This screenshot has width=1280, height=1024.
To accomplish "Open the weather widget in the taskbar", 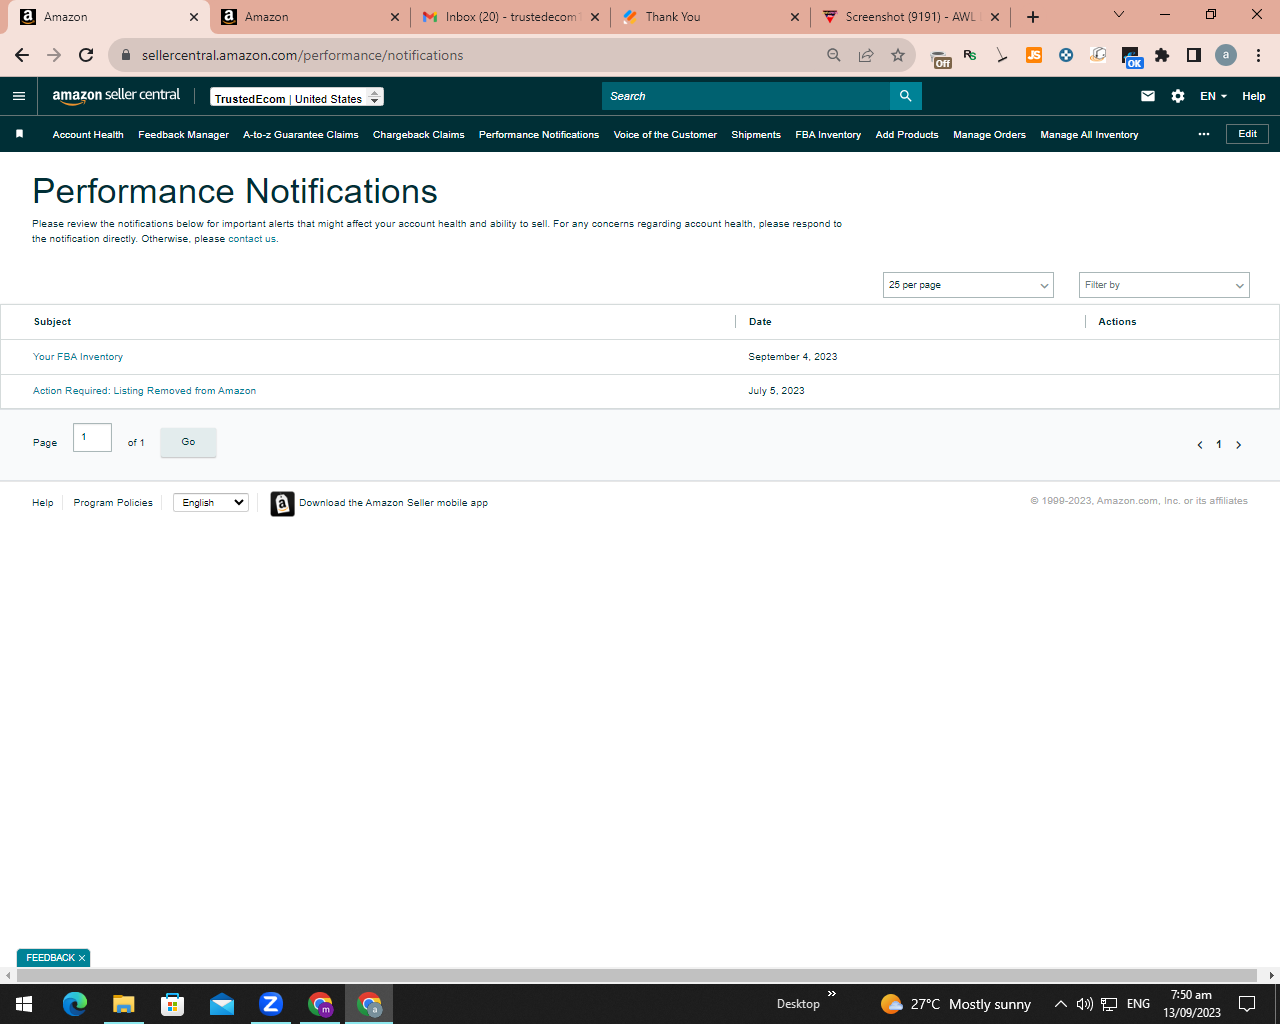I will [955, 1004].
